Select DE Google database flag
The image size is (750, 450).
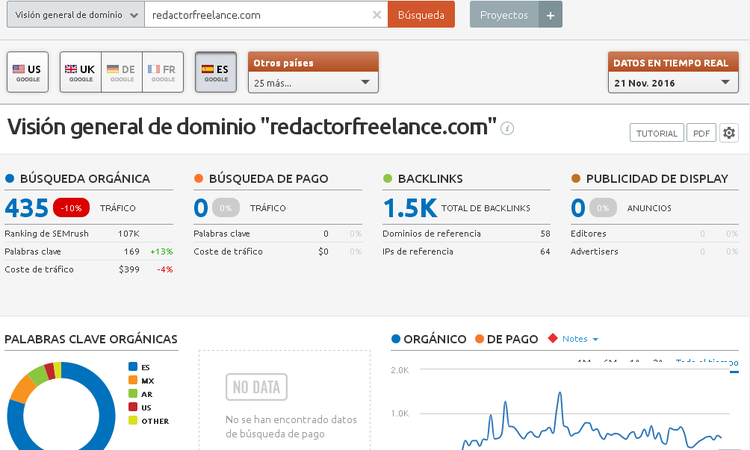coord(121,72)
